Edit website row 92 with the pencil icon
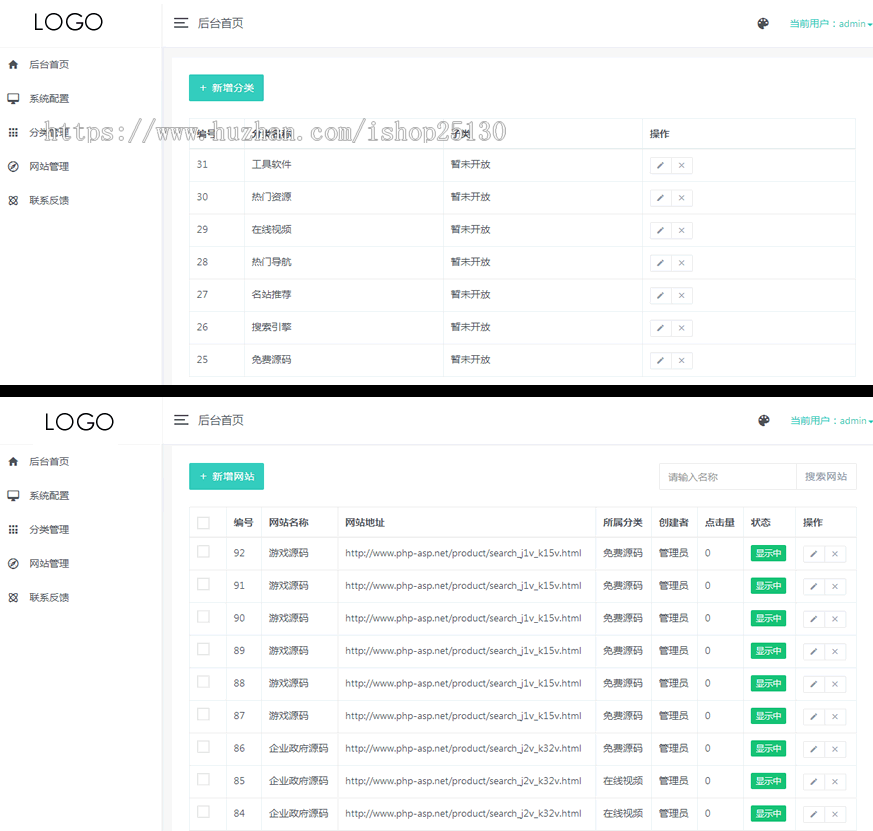This screenshot has height=831, width=873. click(815, 553)
